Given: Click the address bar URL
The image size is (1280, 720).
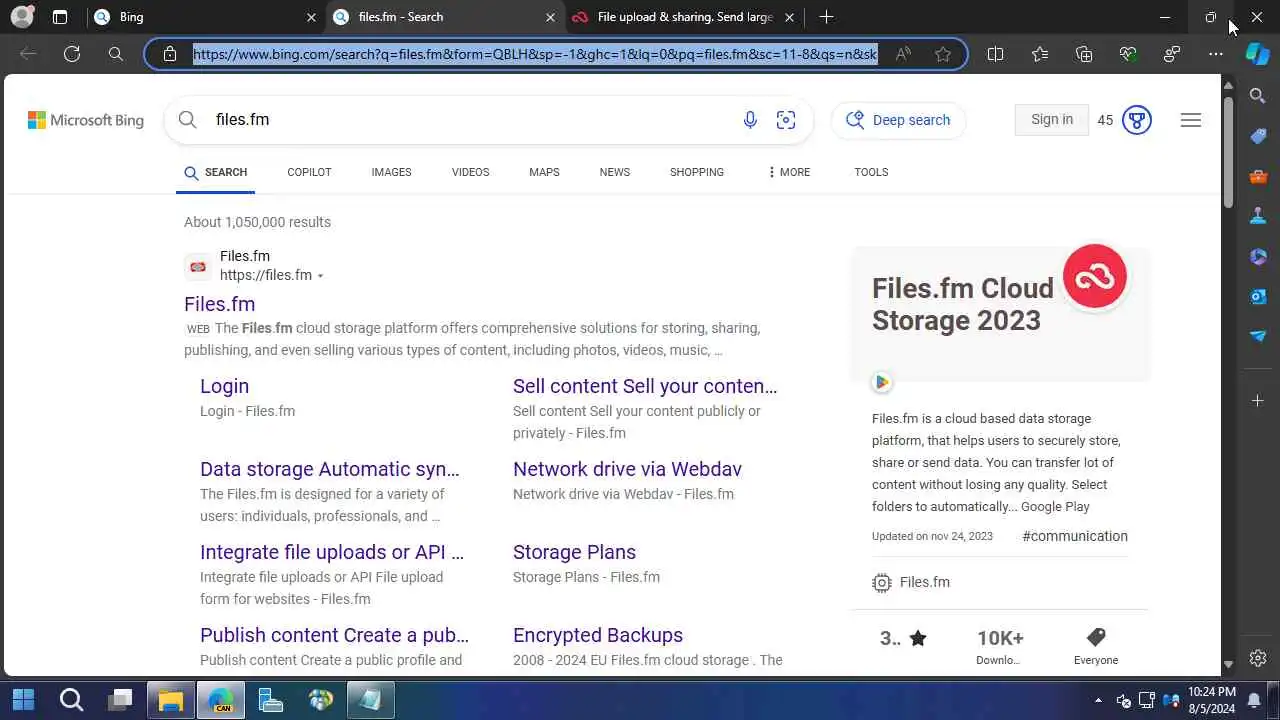Looking at the screenshot, I should coord(535,54).
